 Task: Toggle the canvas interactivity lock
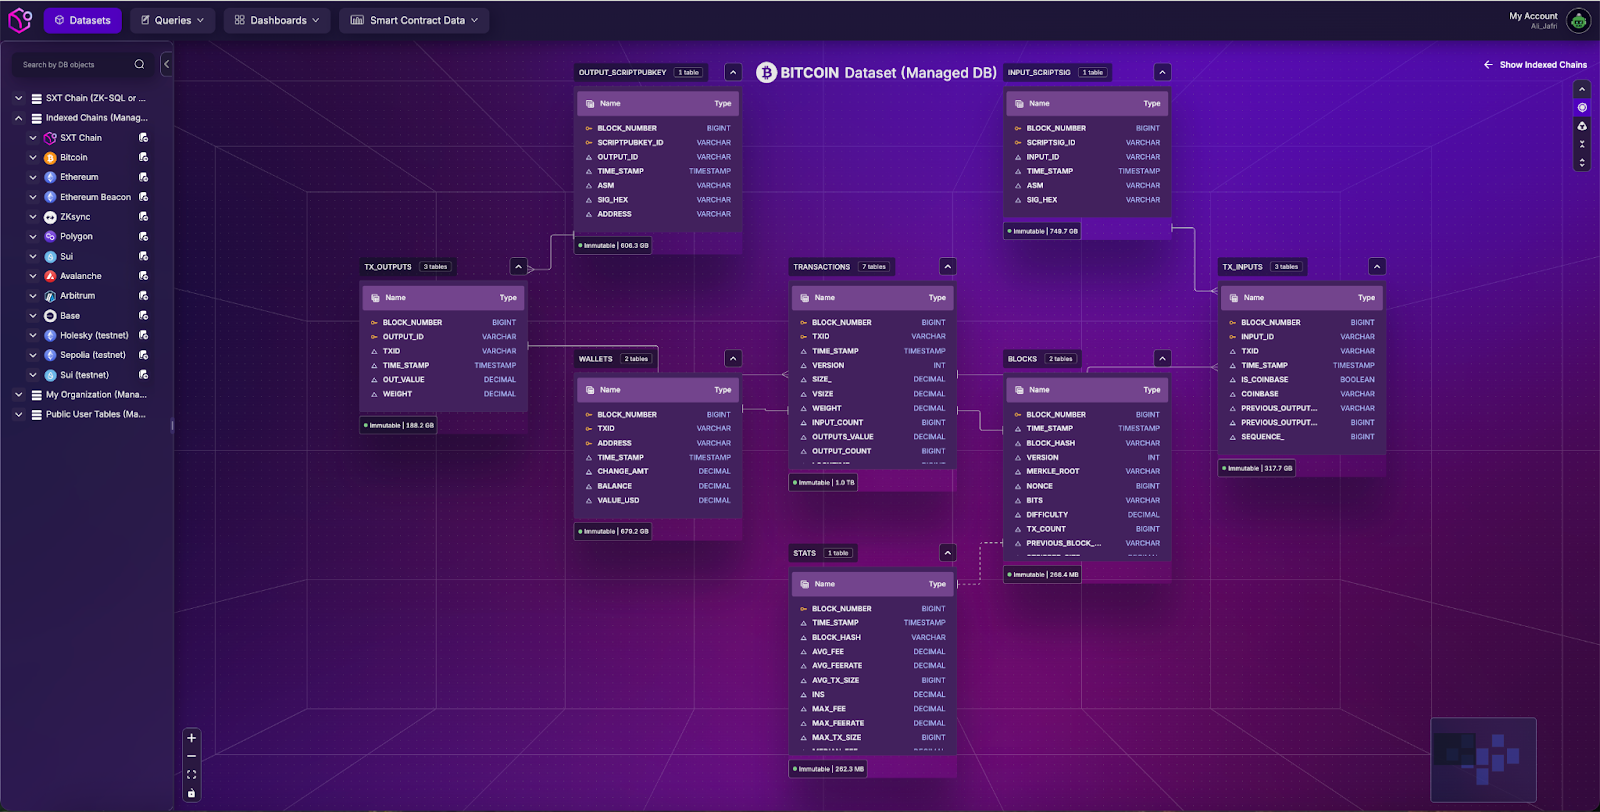click(x=191, y=793)
